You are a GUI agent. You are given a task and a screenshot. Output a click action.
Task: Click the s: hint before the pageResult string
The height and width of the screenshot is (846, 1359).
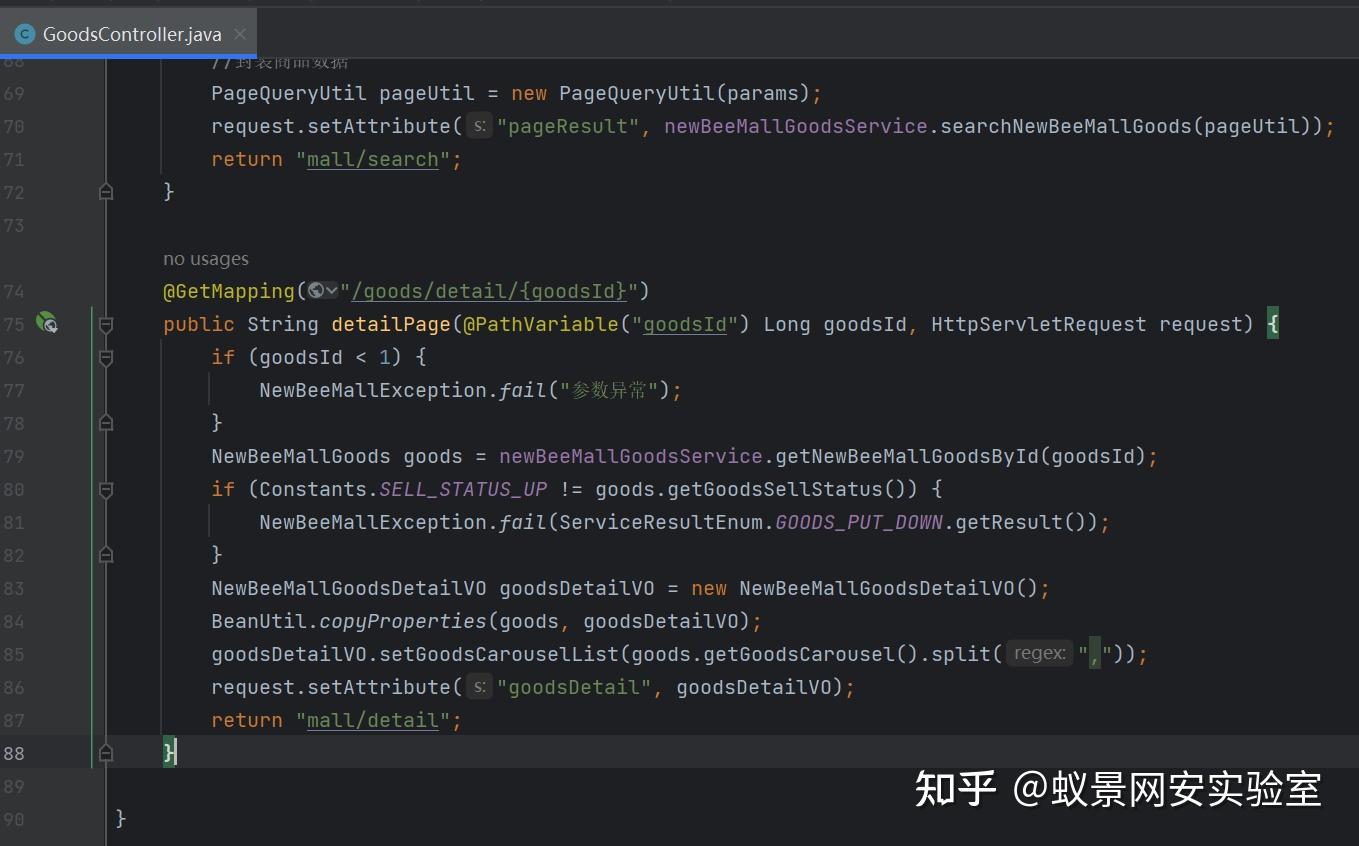click(481, 126)
